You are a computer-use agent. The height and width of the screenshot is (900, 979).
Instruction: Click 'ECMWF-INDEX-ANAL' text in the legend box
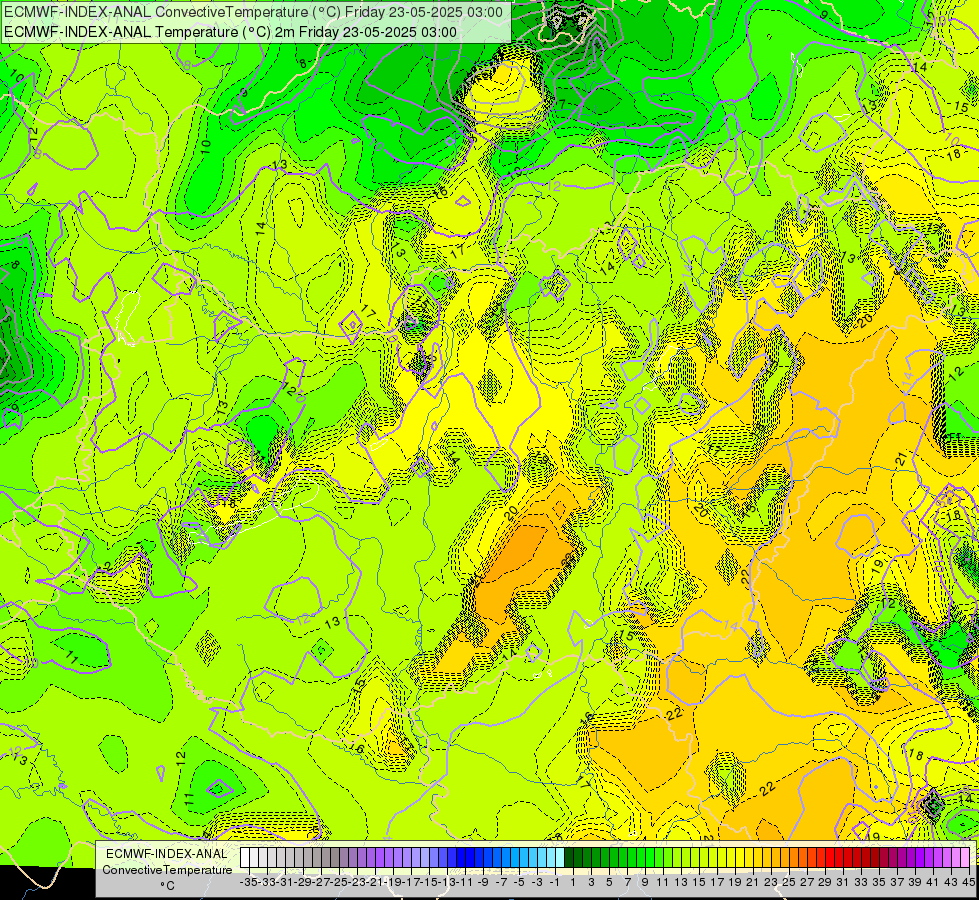pyautogui.click(x=167, y=854)
